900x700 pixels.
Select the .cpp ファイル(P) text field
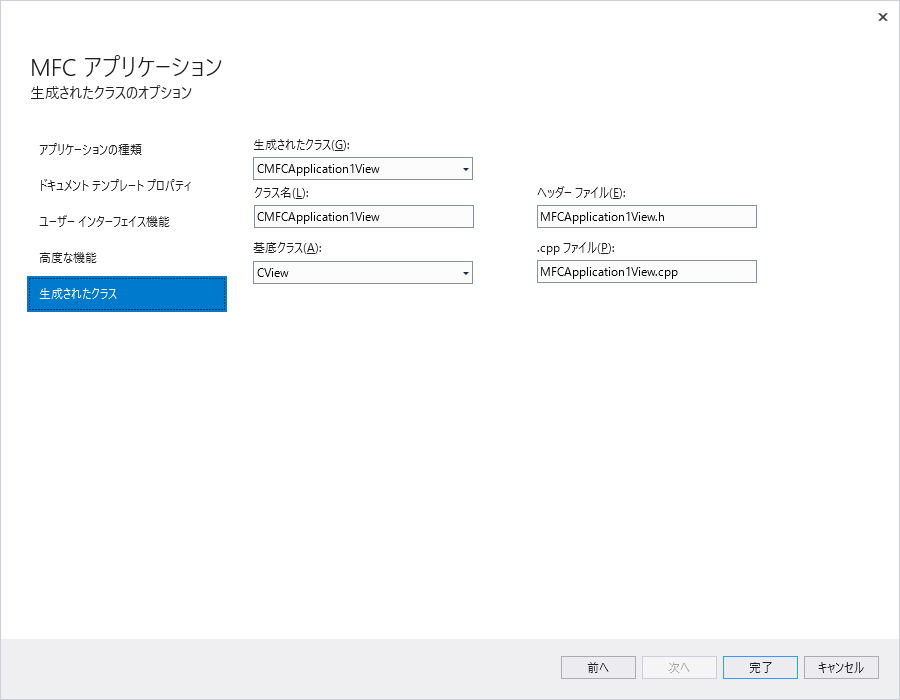(x=646, y=271)
